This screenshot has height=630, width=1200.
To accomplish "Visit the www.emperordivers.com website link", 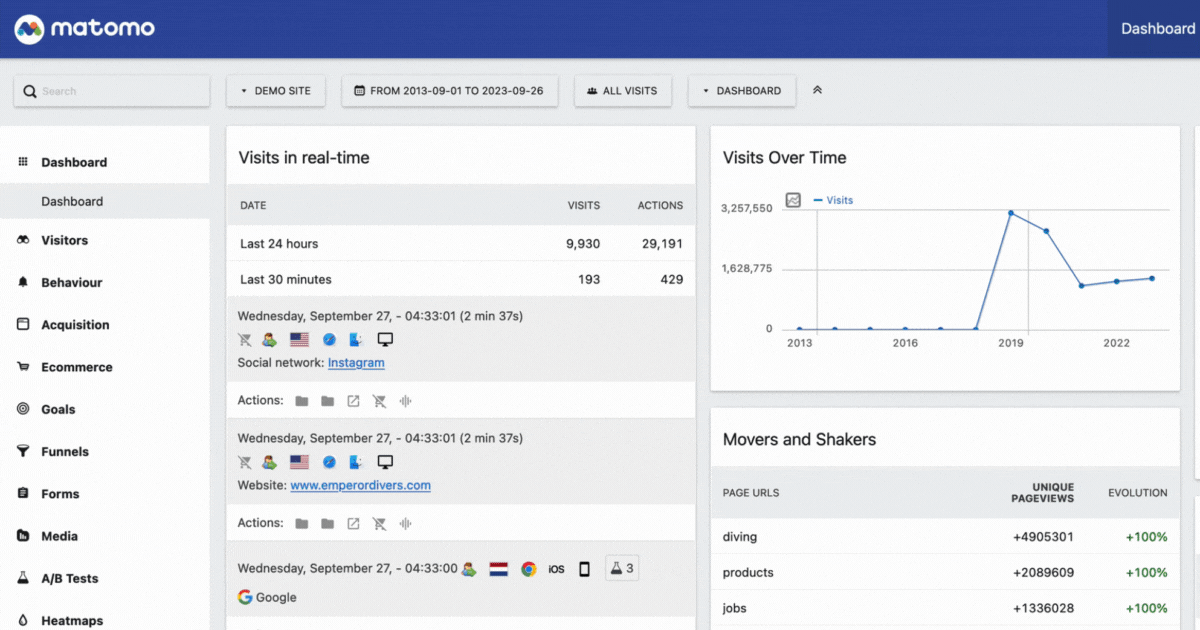I will pyautogui.click(x=360, y=485).
